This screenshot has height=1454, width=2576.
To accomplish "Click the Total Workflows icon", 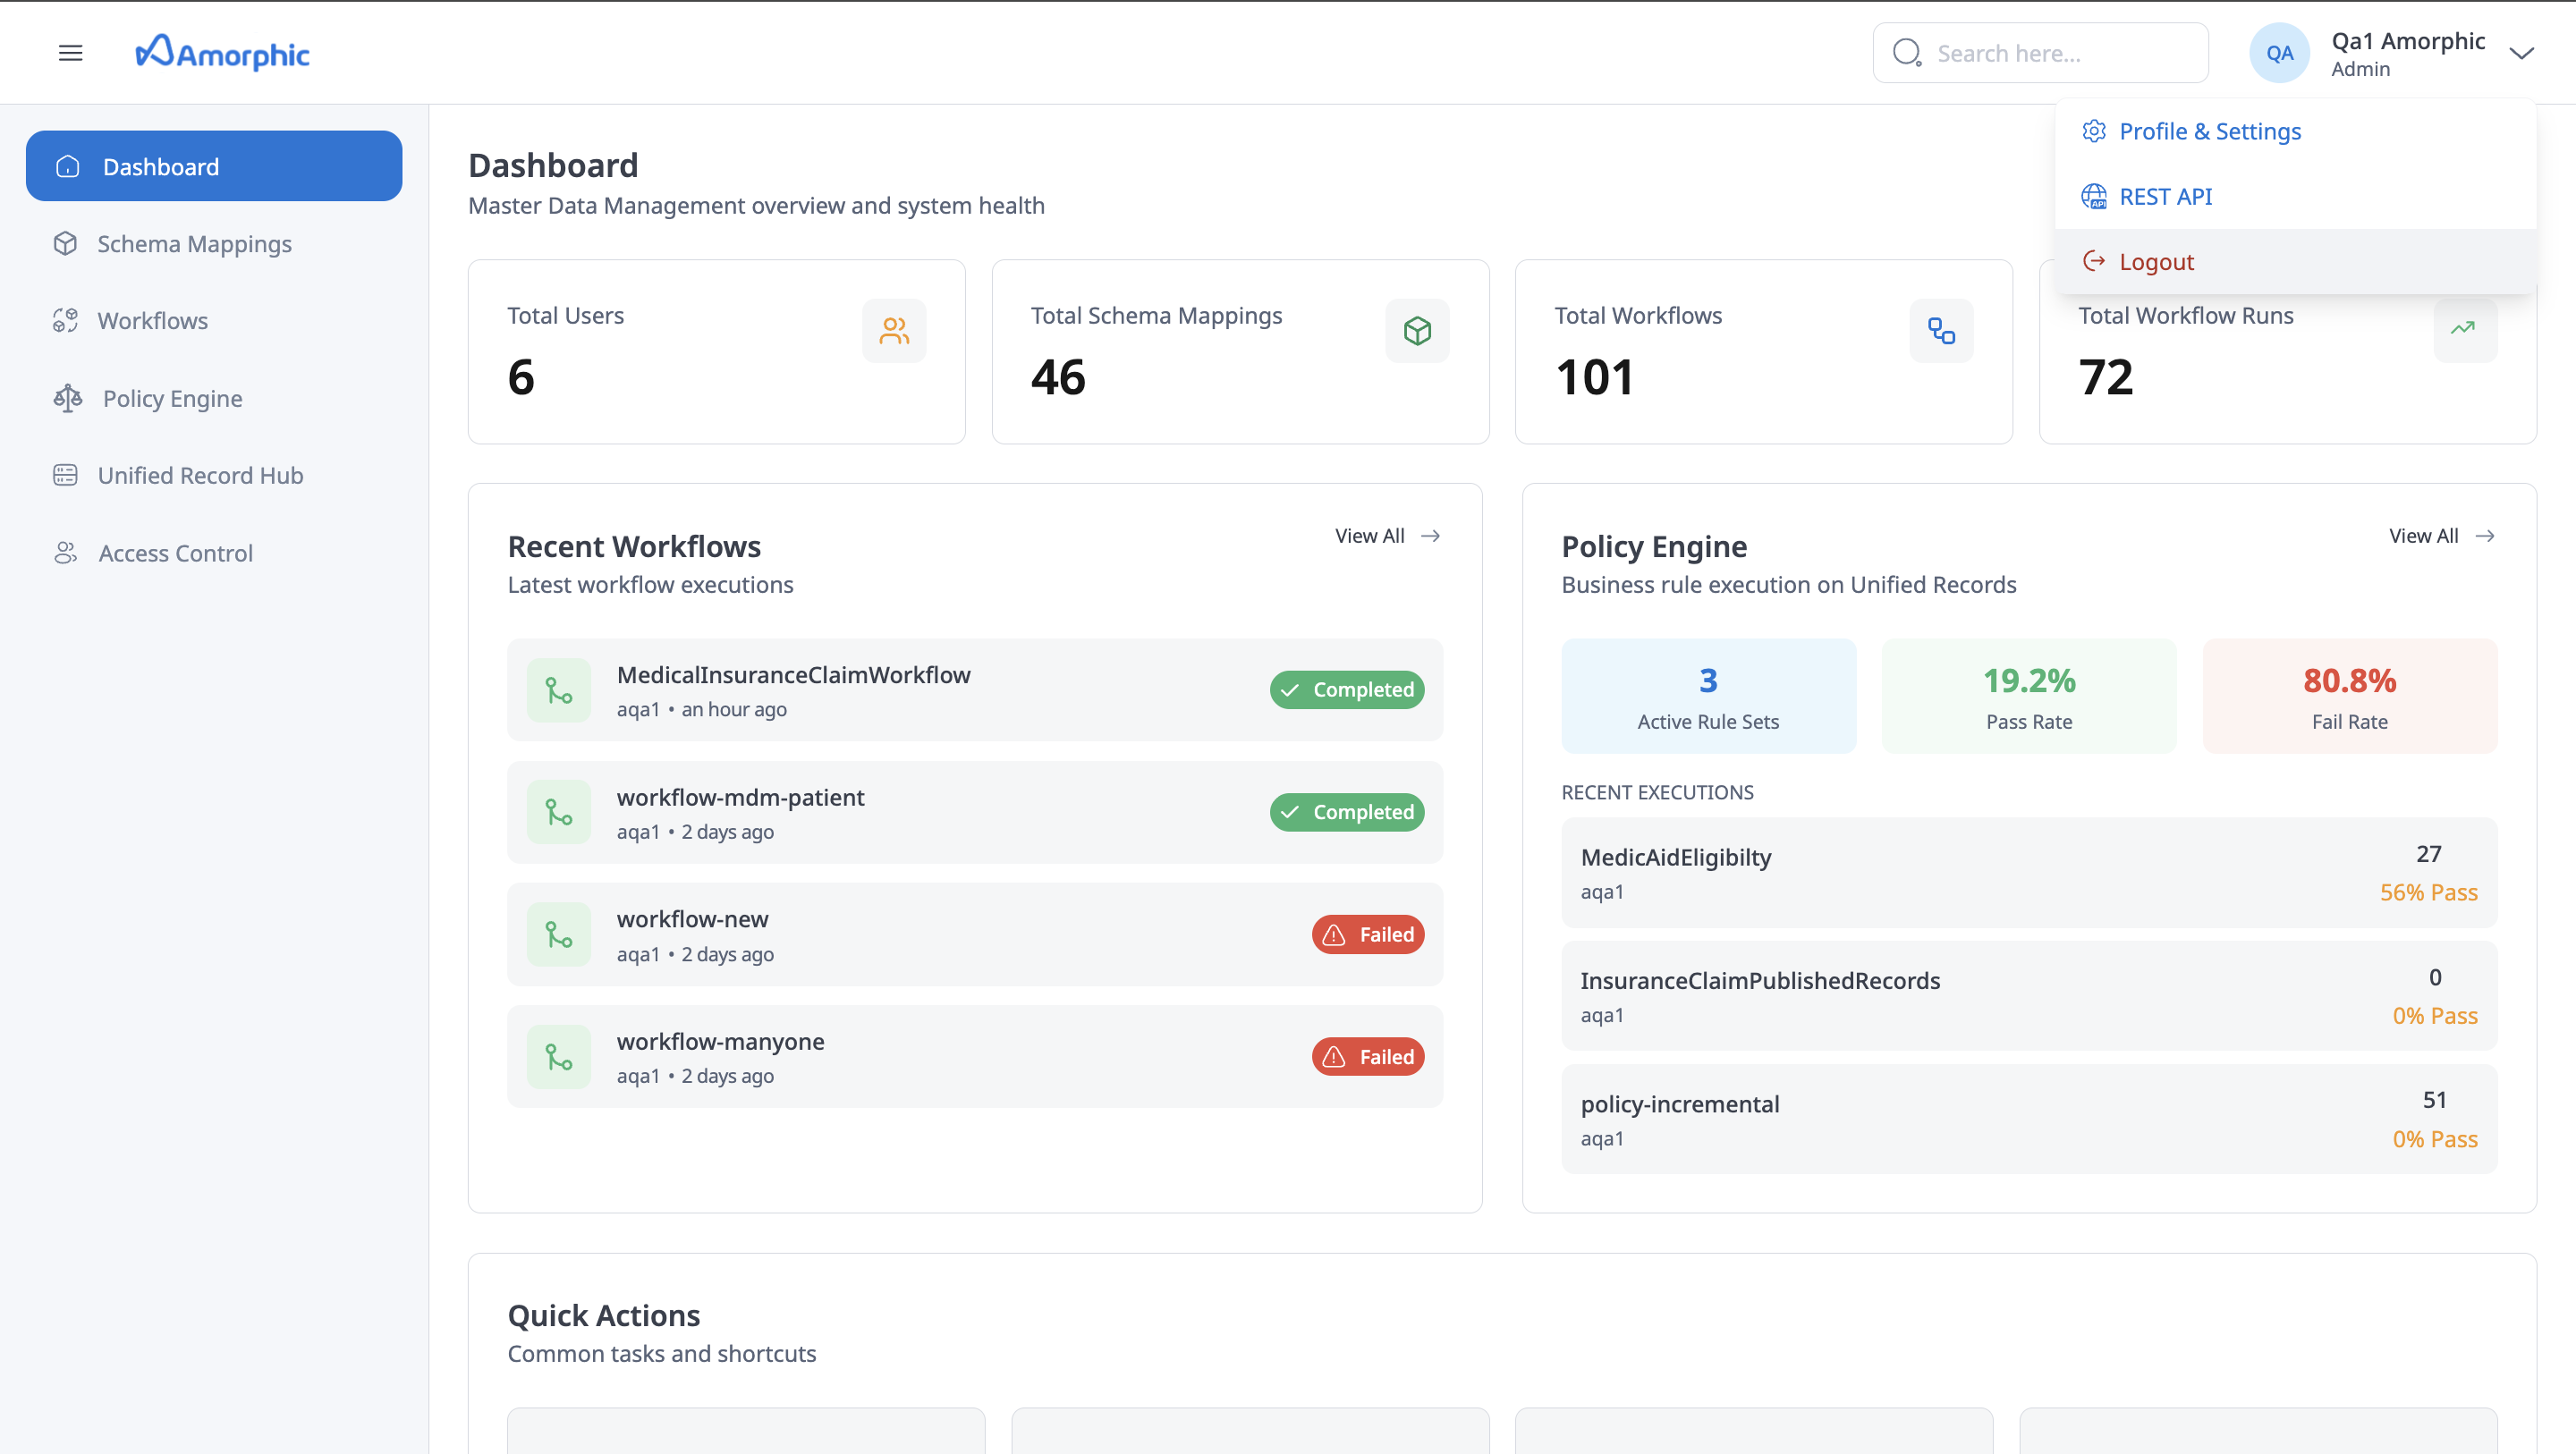I will [x=1941, y=331].
